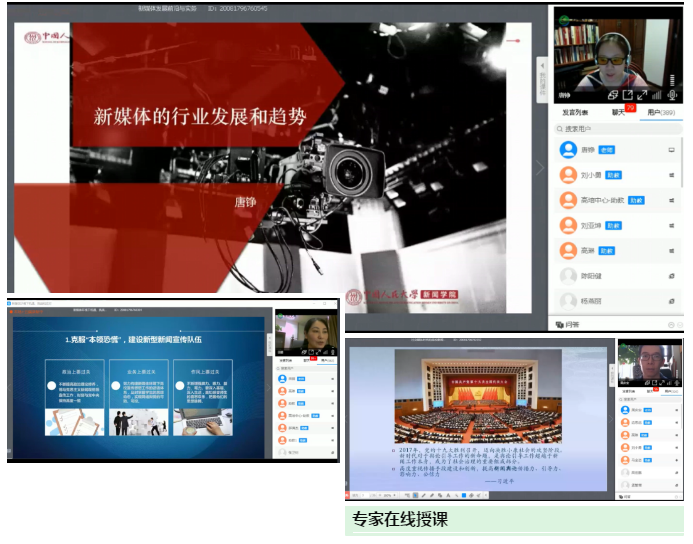The width and height of the screenshot is (693, 544).
Task: Click the device icon beside 唐铮 in user list
Action: (671, 150)
